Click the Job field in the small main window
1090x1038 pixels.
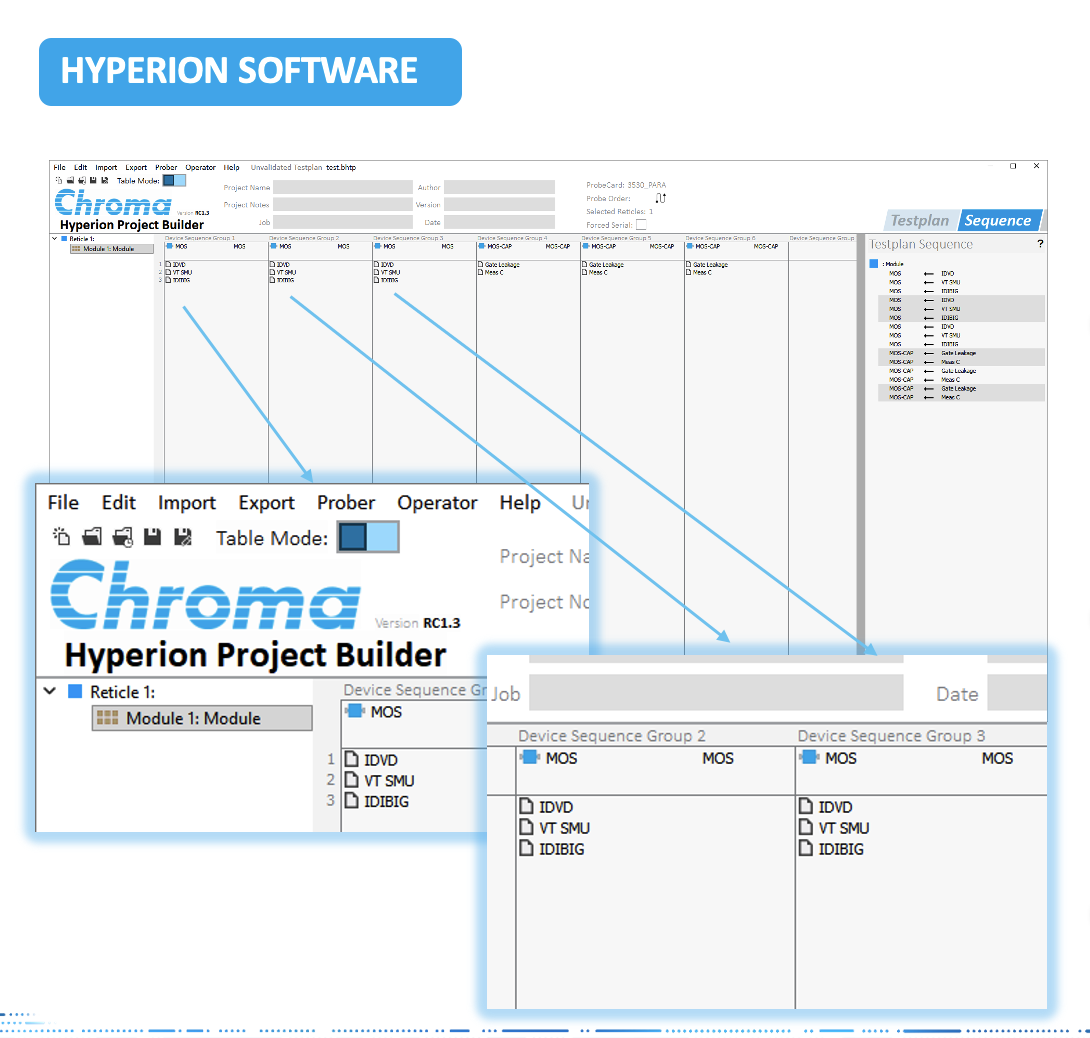point(343,222)
